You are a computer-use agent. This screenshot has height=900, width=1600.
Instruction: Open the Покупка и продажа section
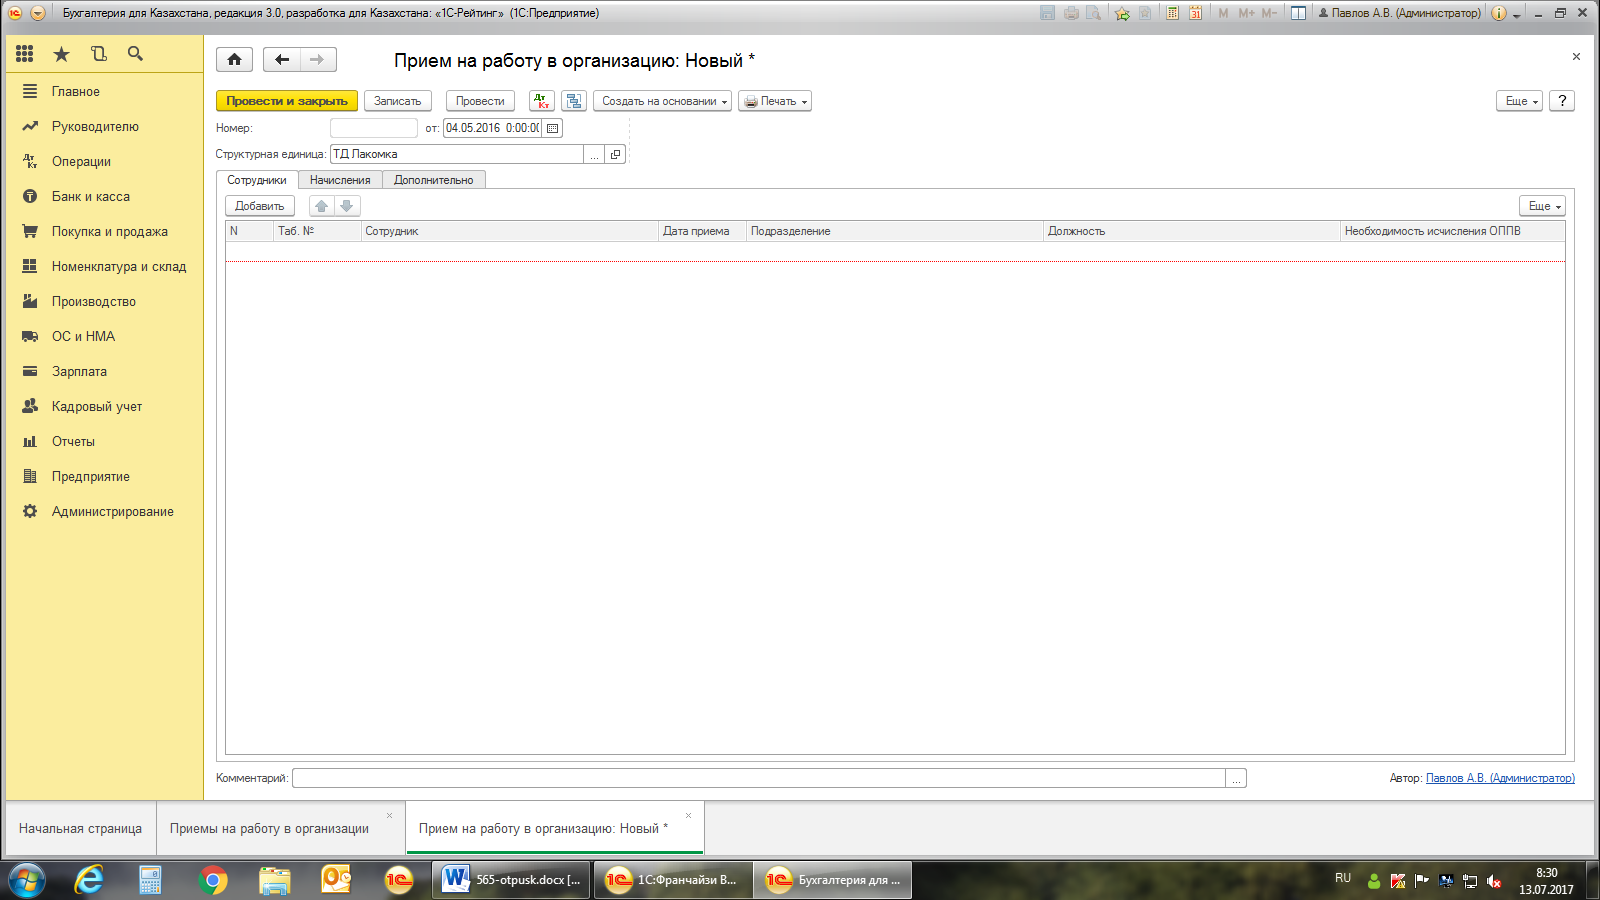coord(104,231)
